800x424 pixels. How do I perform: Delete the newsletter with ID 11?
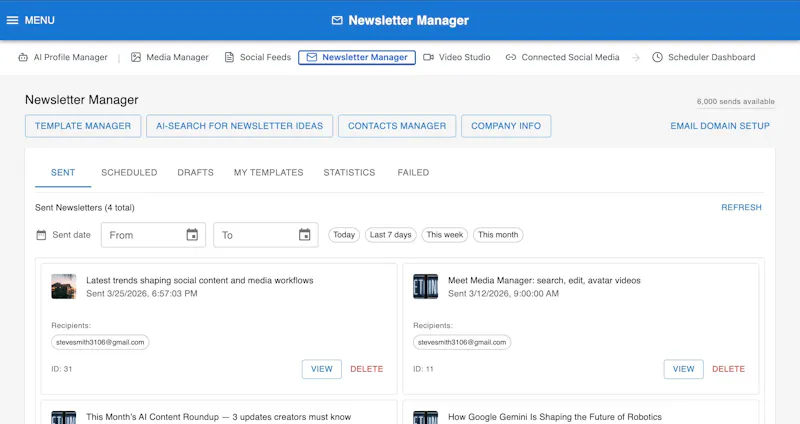point(729,369)
